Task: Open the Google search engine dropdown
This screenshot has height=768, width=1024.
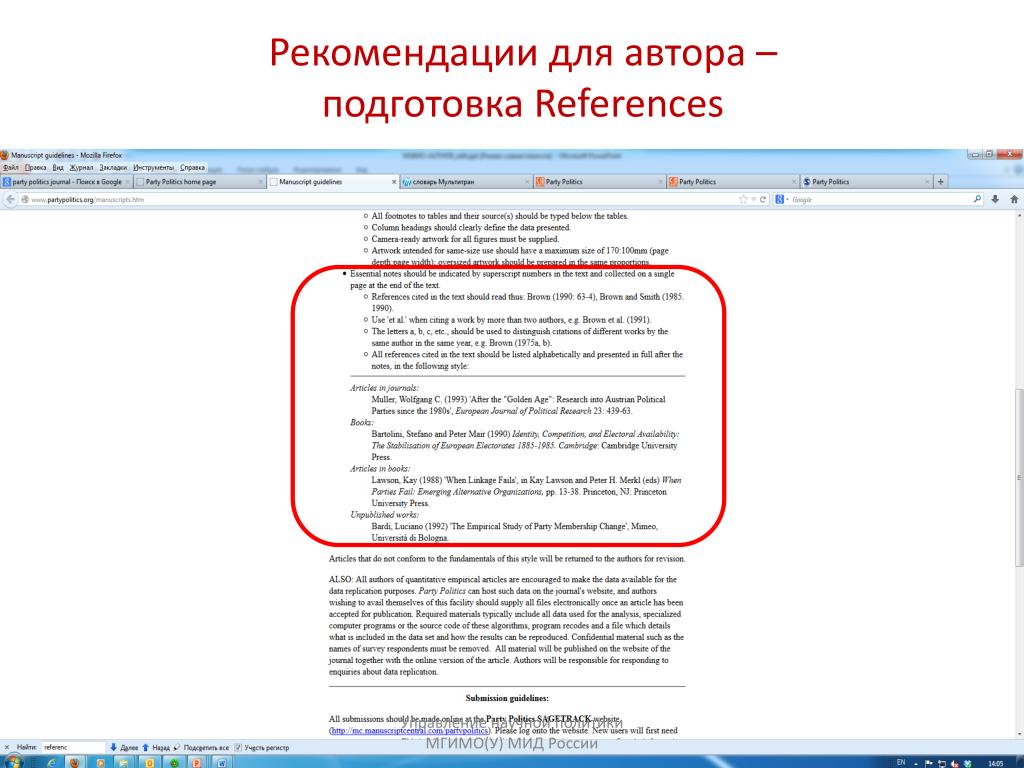Action: coord(782,200)
